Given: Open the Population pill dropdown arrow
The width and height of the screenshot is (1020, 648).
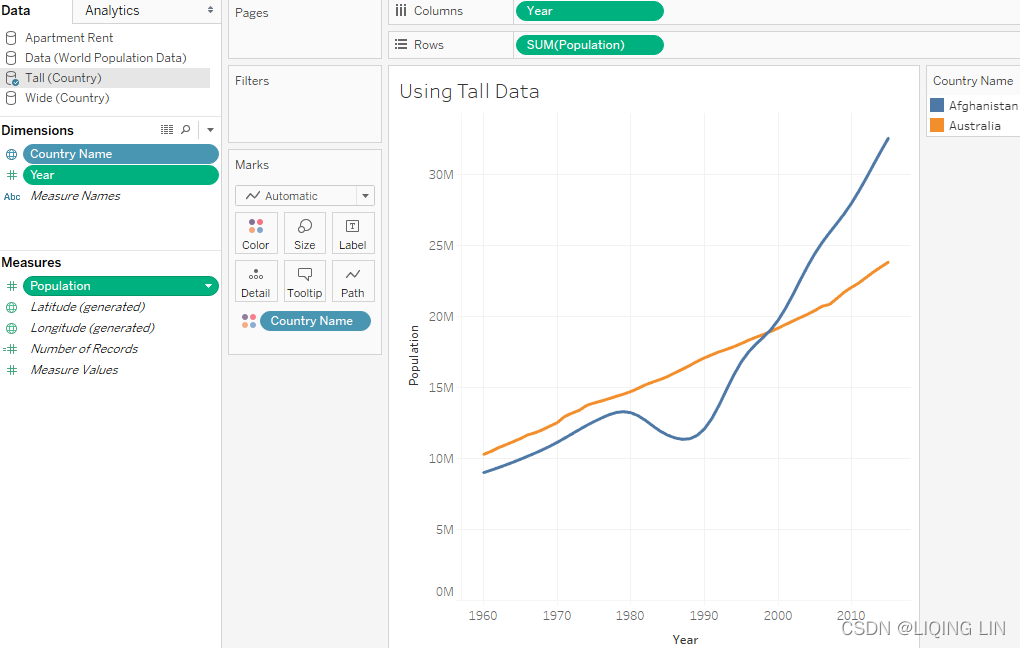Looking at the screenshot, I should click(208, 286).
